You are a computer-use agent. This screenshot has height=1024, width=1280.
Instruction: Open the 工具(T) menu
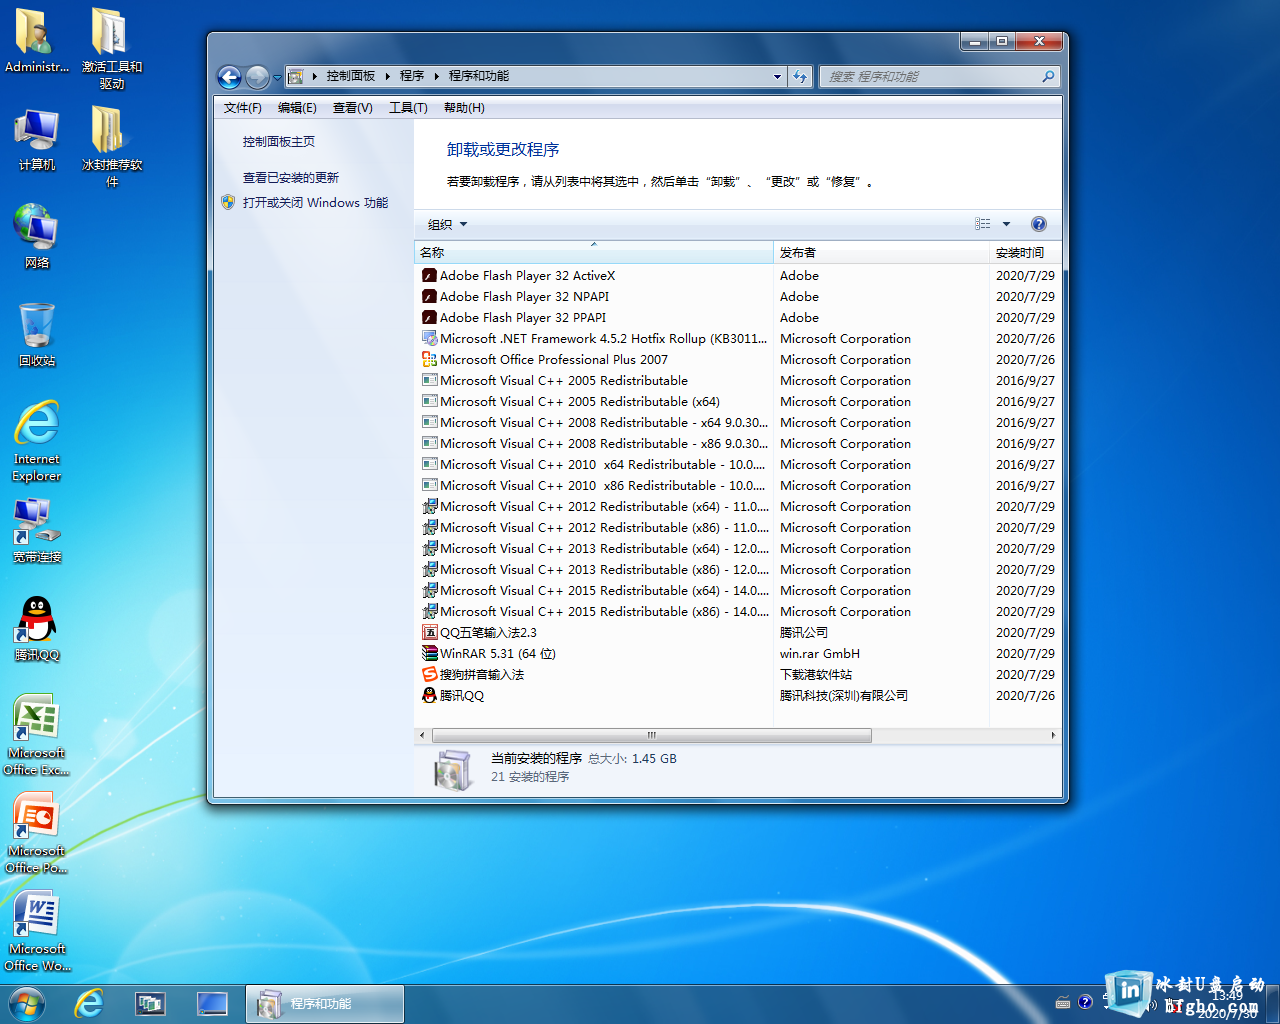(x=408, y=108)
